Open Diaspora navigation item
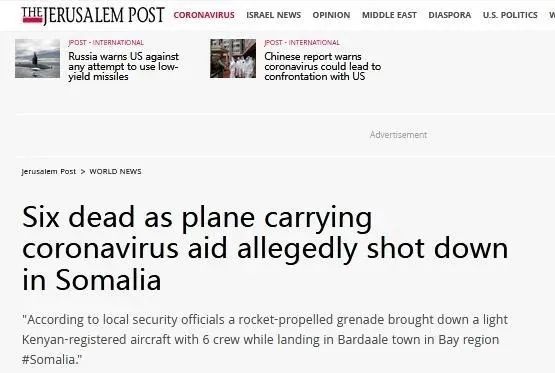Image resolution: width=555 pixels, height=373 pixels. point(450,15)
